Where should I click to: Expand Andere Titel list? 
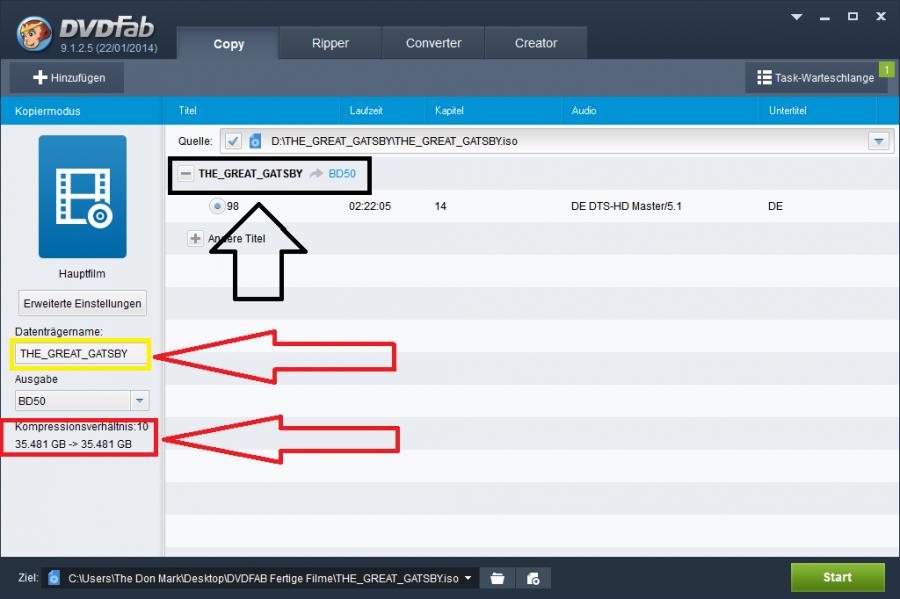(x=195, y=238)
